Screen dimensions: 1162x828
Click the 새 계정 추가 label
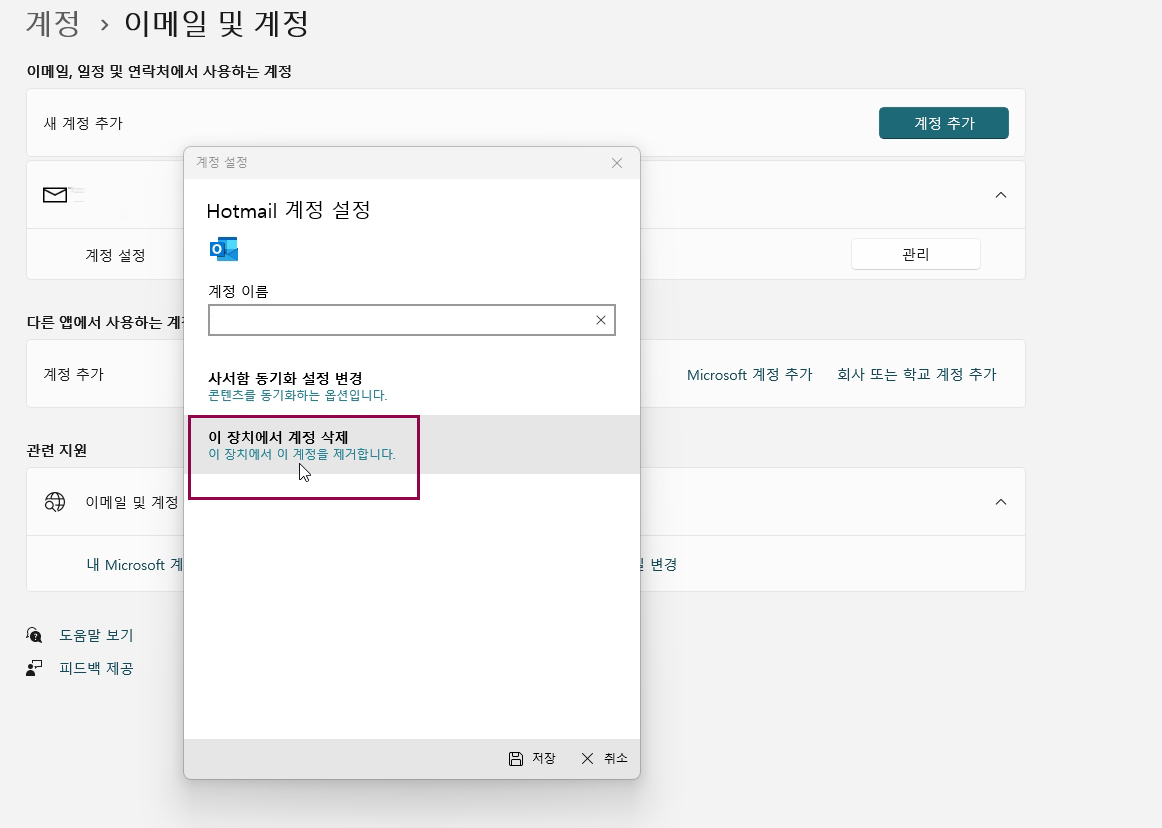point(83,123)
